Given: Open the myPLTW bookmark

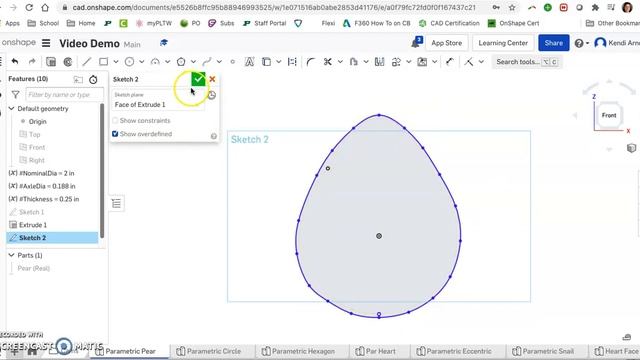Looking at the screenshot, I should point(154,23).
